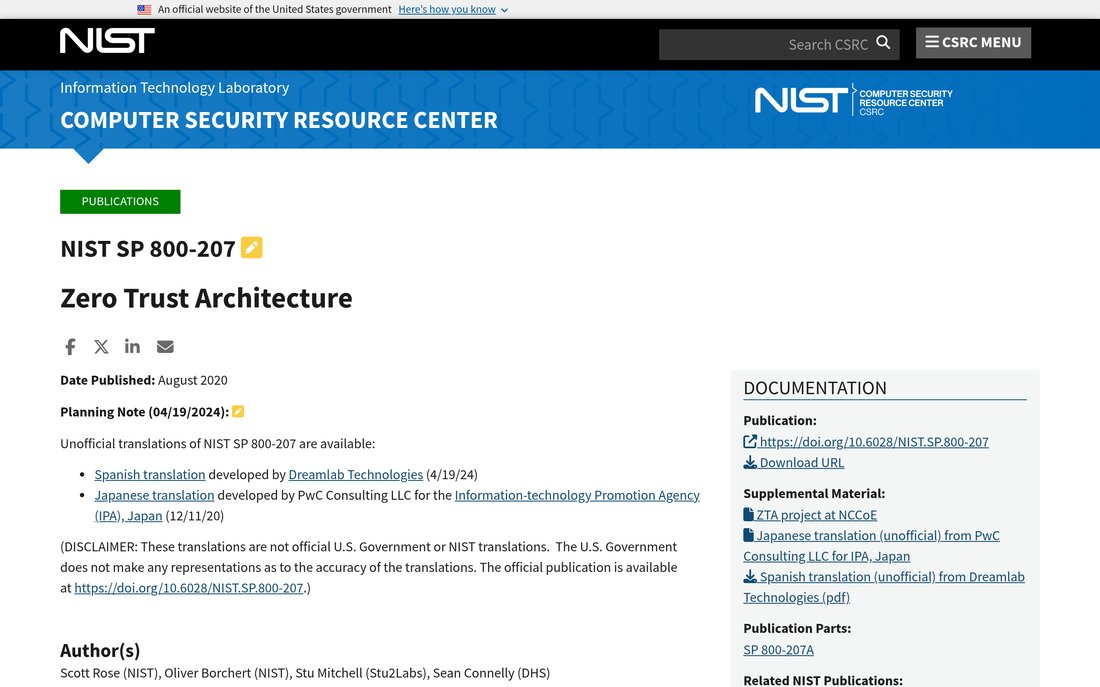Expand "Here's how you know" dropdown
This screenshot has height=687, width=1100.
tap(453, 10)
